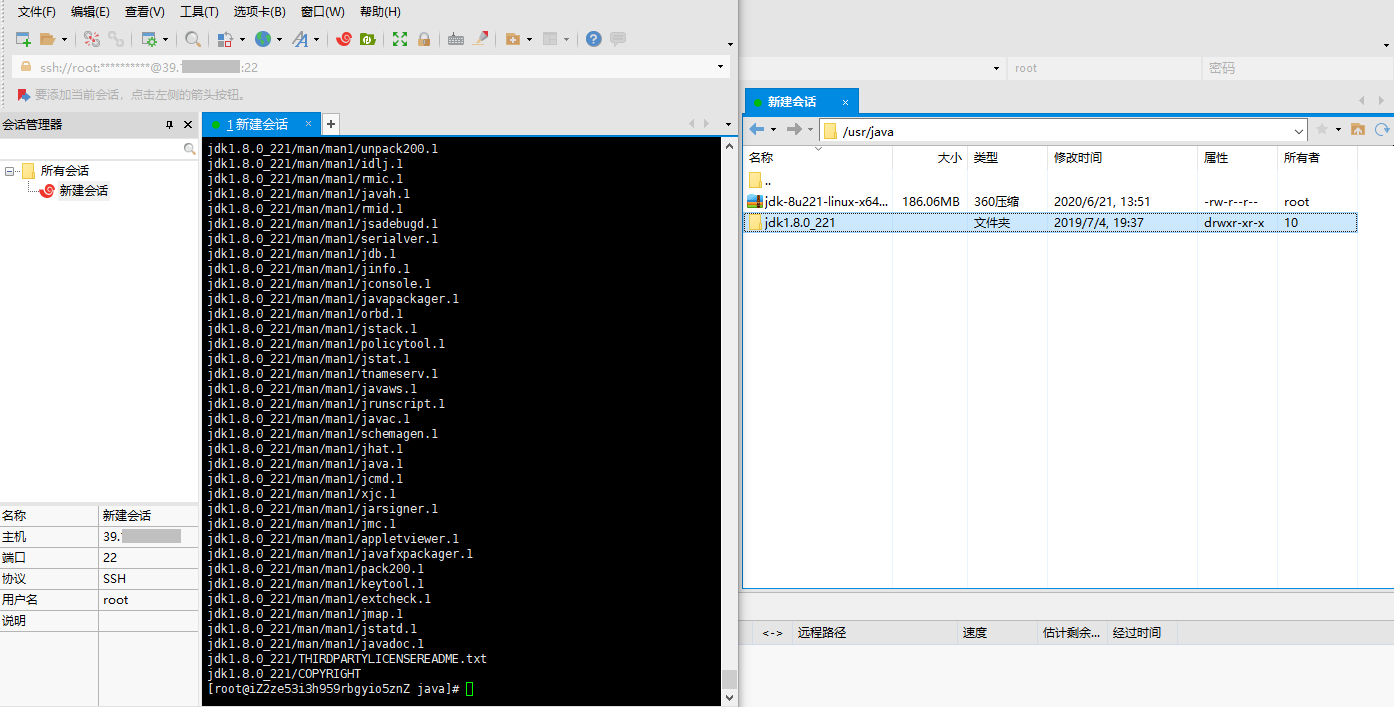Close the session manager panel
1394x707 pixels.
click(187, 125)
